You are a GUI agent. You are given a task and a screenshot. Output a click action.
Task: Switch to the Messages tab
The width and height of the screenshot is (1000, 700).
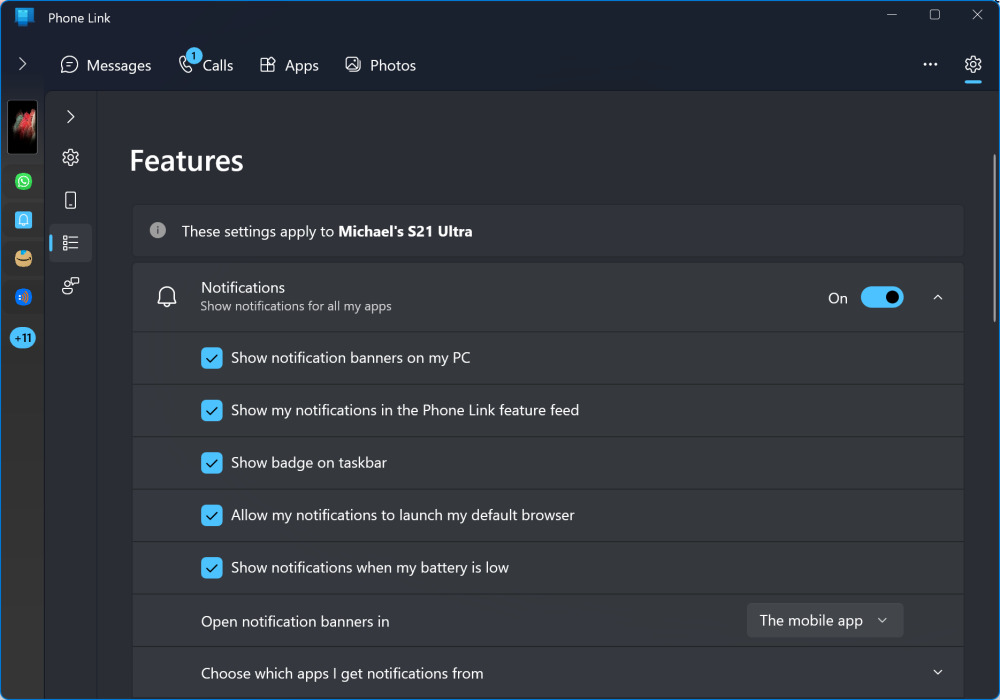click(x=106, y=65)
